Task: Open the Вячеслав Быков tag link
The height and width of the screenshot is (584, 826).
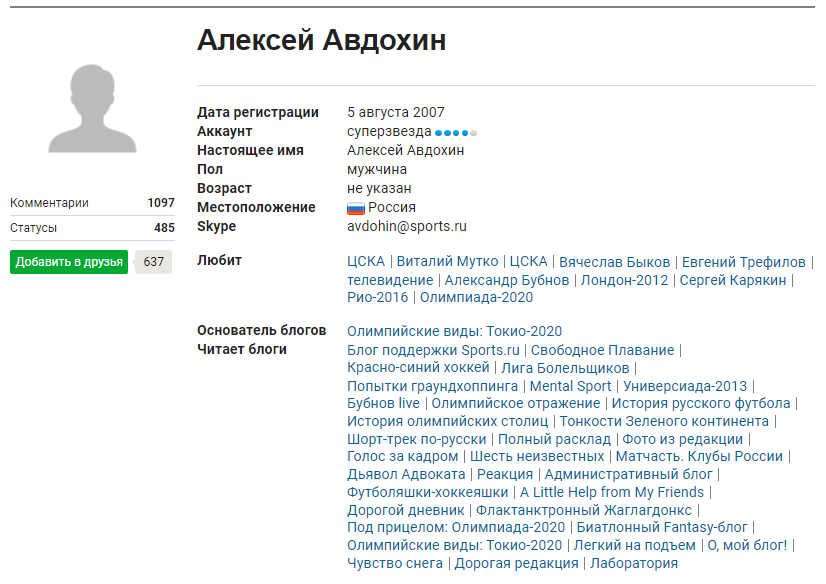Action: pos(614,261)
